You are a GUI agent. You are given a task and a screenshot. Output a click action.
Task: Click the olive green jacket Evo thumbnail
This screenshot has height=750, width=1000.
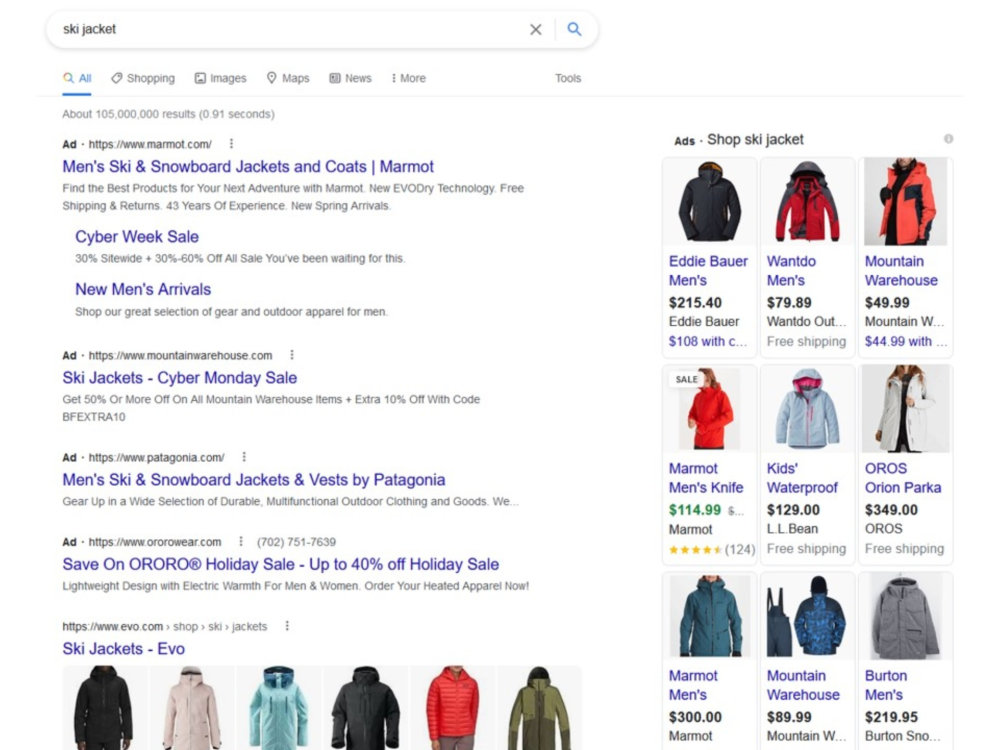coord(539,707)
